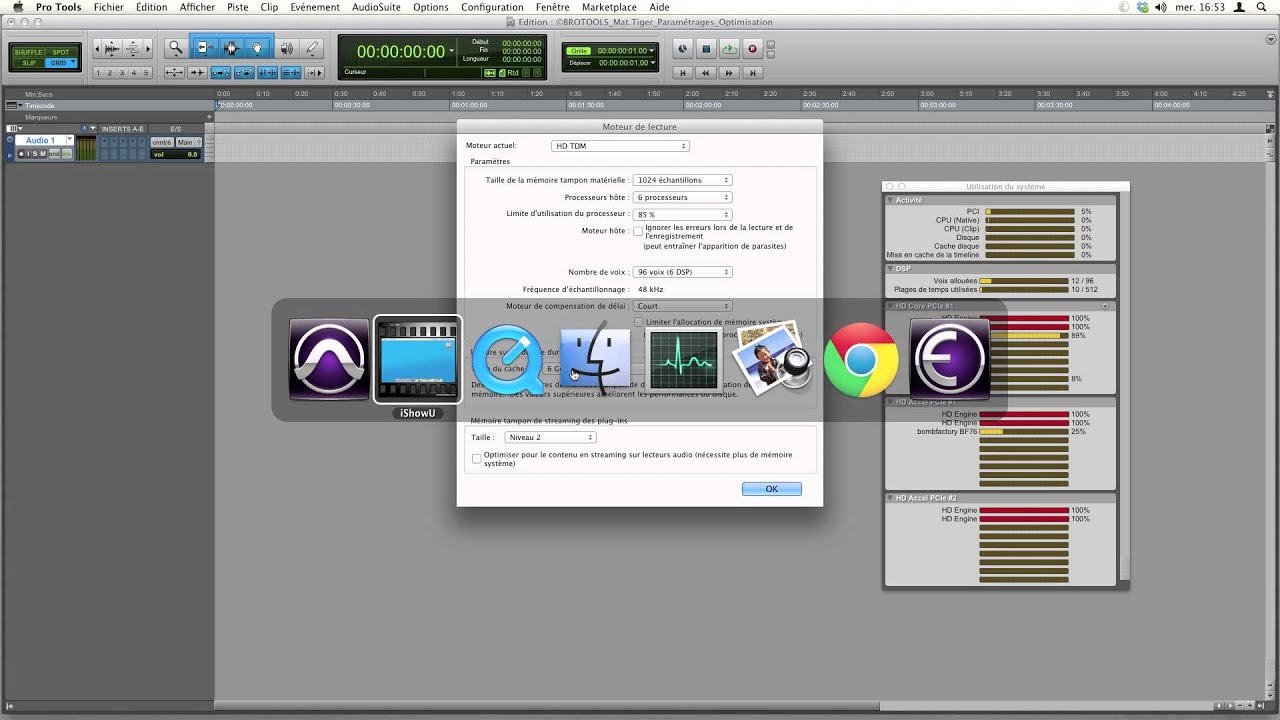Select the Scrubber speaker tool
Screen dimensions: 1280x720
pyautogui.click(x=287, y=48)
